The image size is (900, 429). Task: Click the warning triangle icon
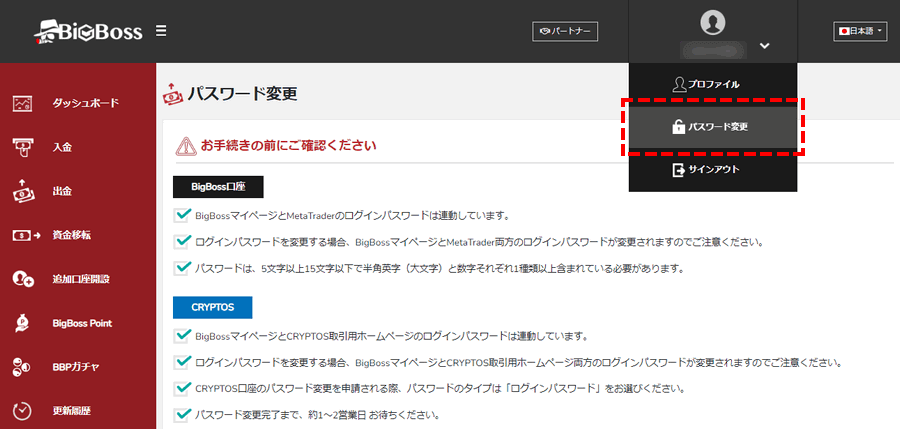(184, 146)
